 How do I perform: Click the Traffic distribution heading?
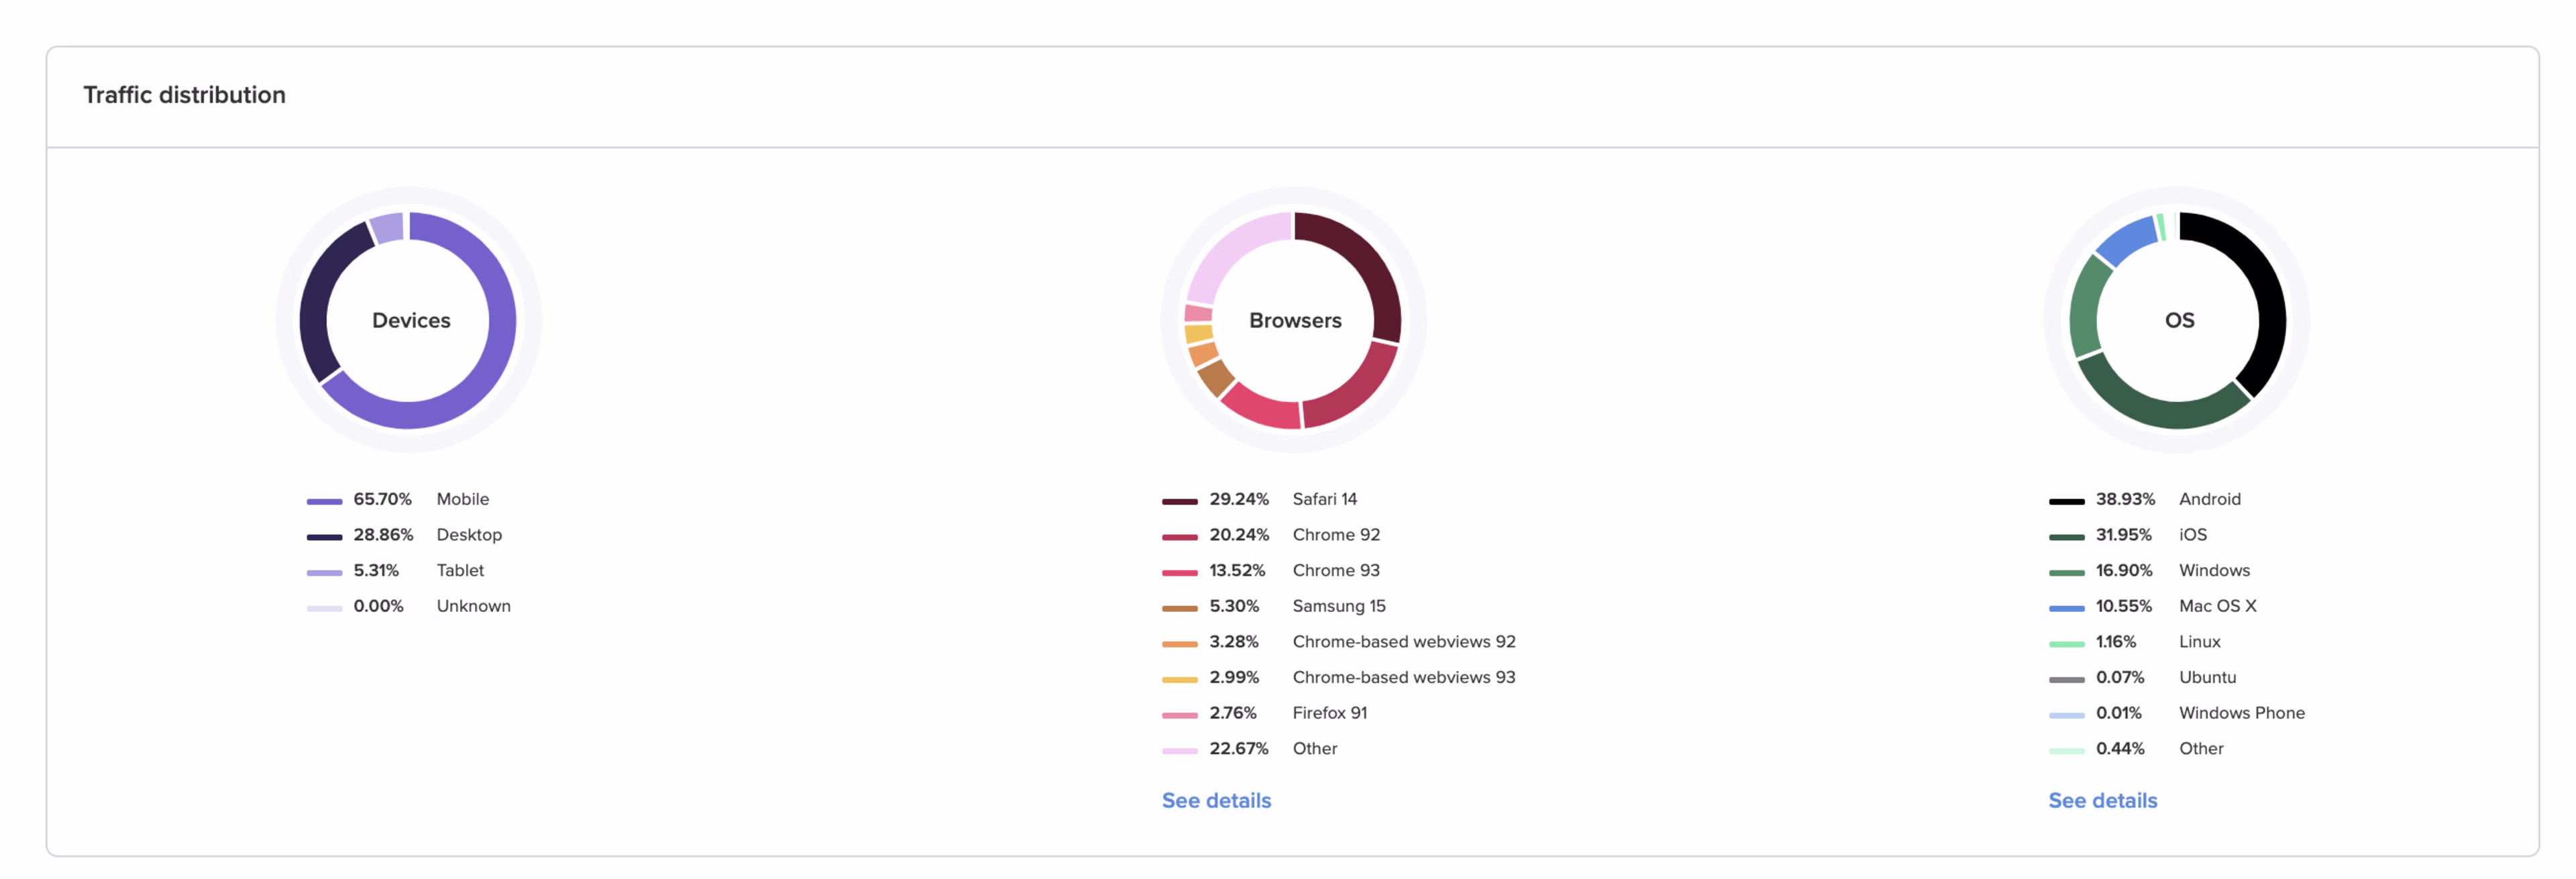click(x=184, y=95)
